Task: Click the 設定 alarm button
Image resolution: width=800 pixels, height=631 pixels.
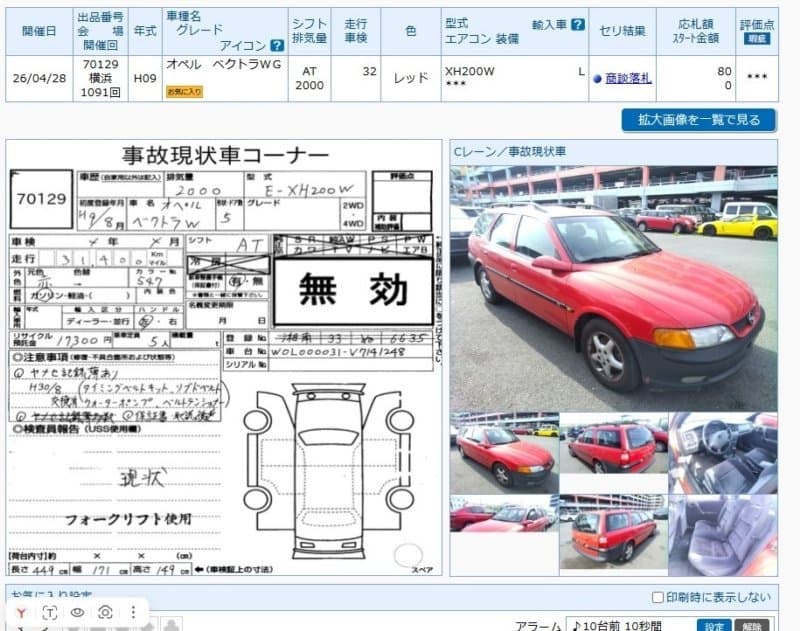Action: [714, 626]
